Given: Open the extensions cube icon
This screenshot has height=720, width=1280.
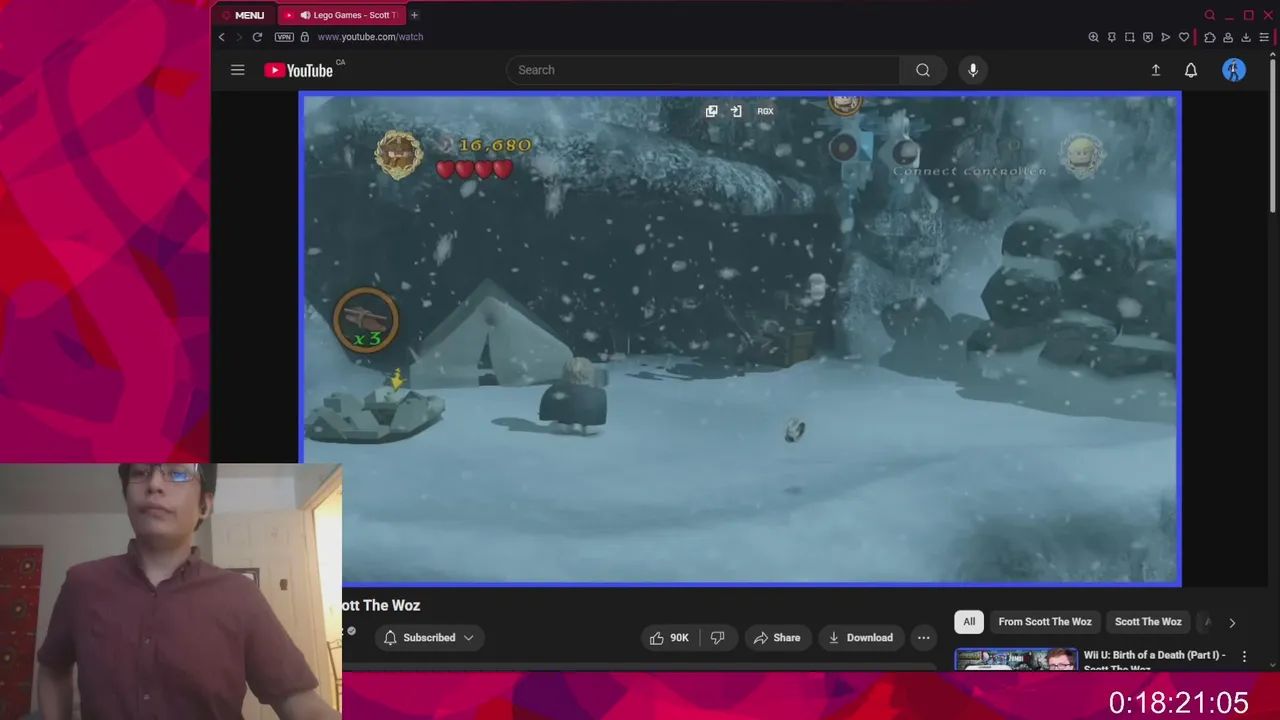Looking at the screenshot, I should [x=1210, y=37].
